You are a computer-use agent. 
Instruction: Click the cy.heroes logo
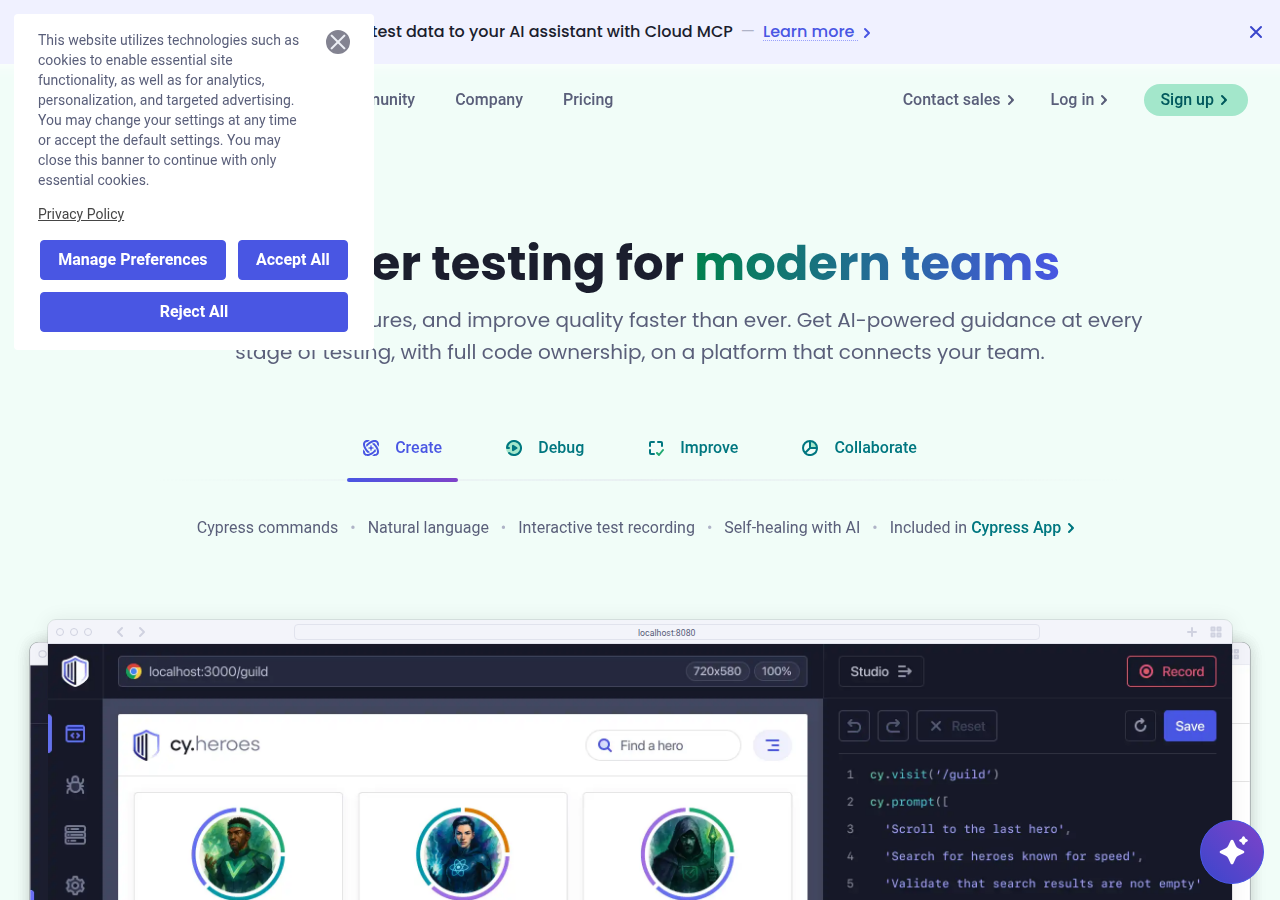pos(197,745)
